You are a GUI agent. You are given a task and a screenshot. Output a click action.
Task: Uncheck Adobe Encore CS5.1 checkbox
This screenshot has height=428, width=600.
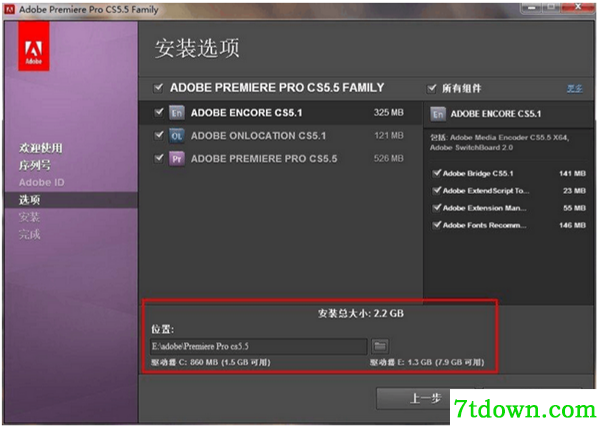pyautogui.click(x=158, y=112)
